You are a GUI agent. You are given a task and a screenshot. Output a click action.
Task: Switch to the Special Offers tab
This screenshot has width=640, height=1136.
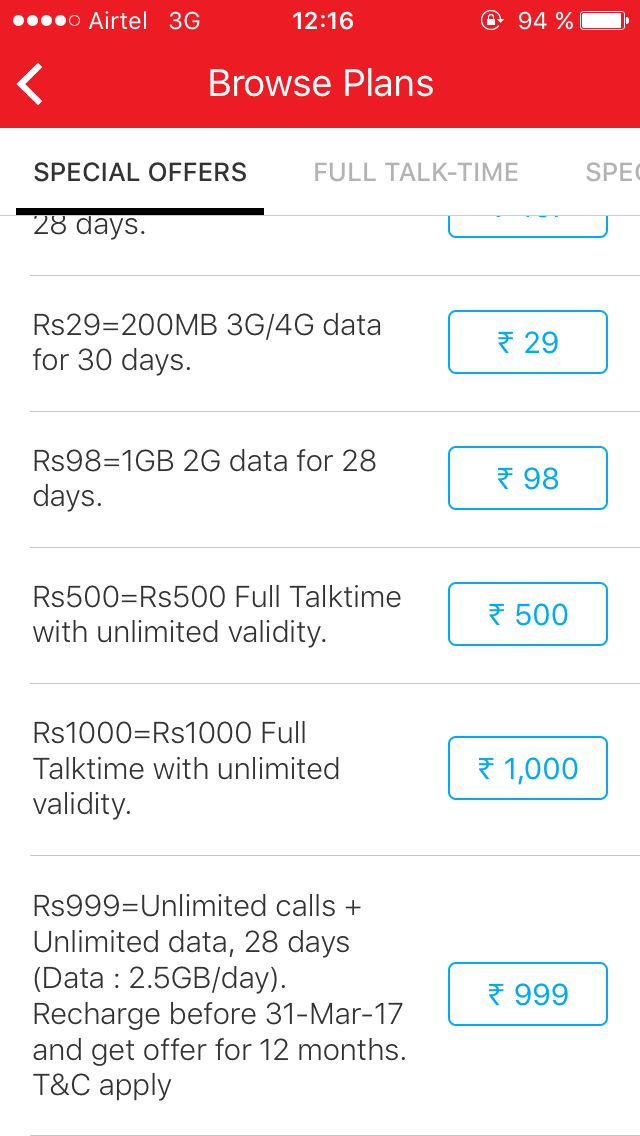(140, 173)
